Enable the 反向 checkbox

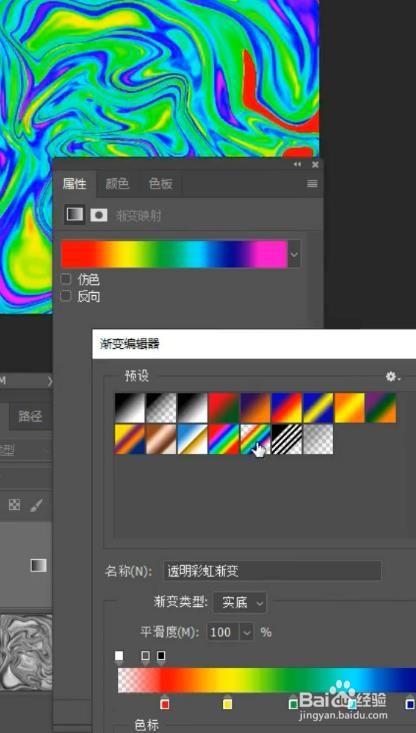point(66,296)
